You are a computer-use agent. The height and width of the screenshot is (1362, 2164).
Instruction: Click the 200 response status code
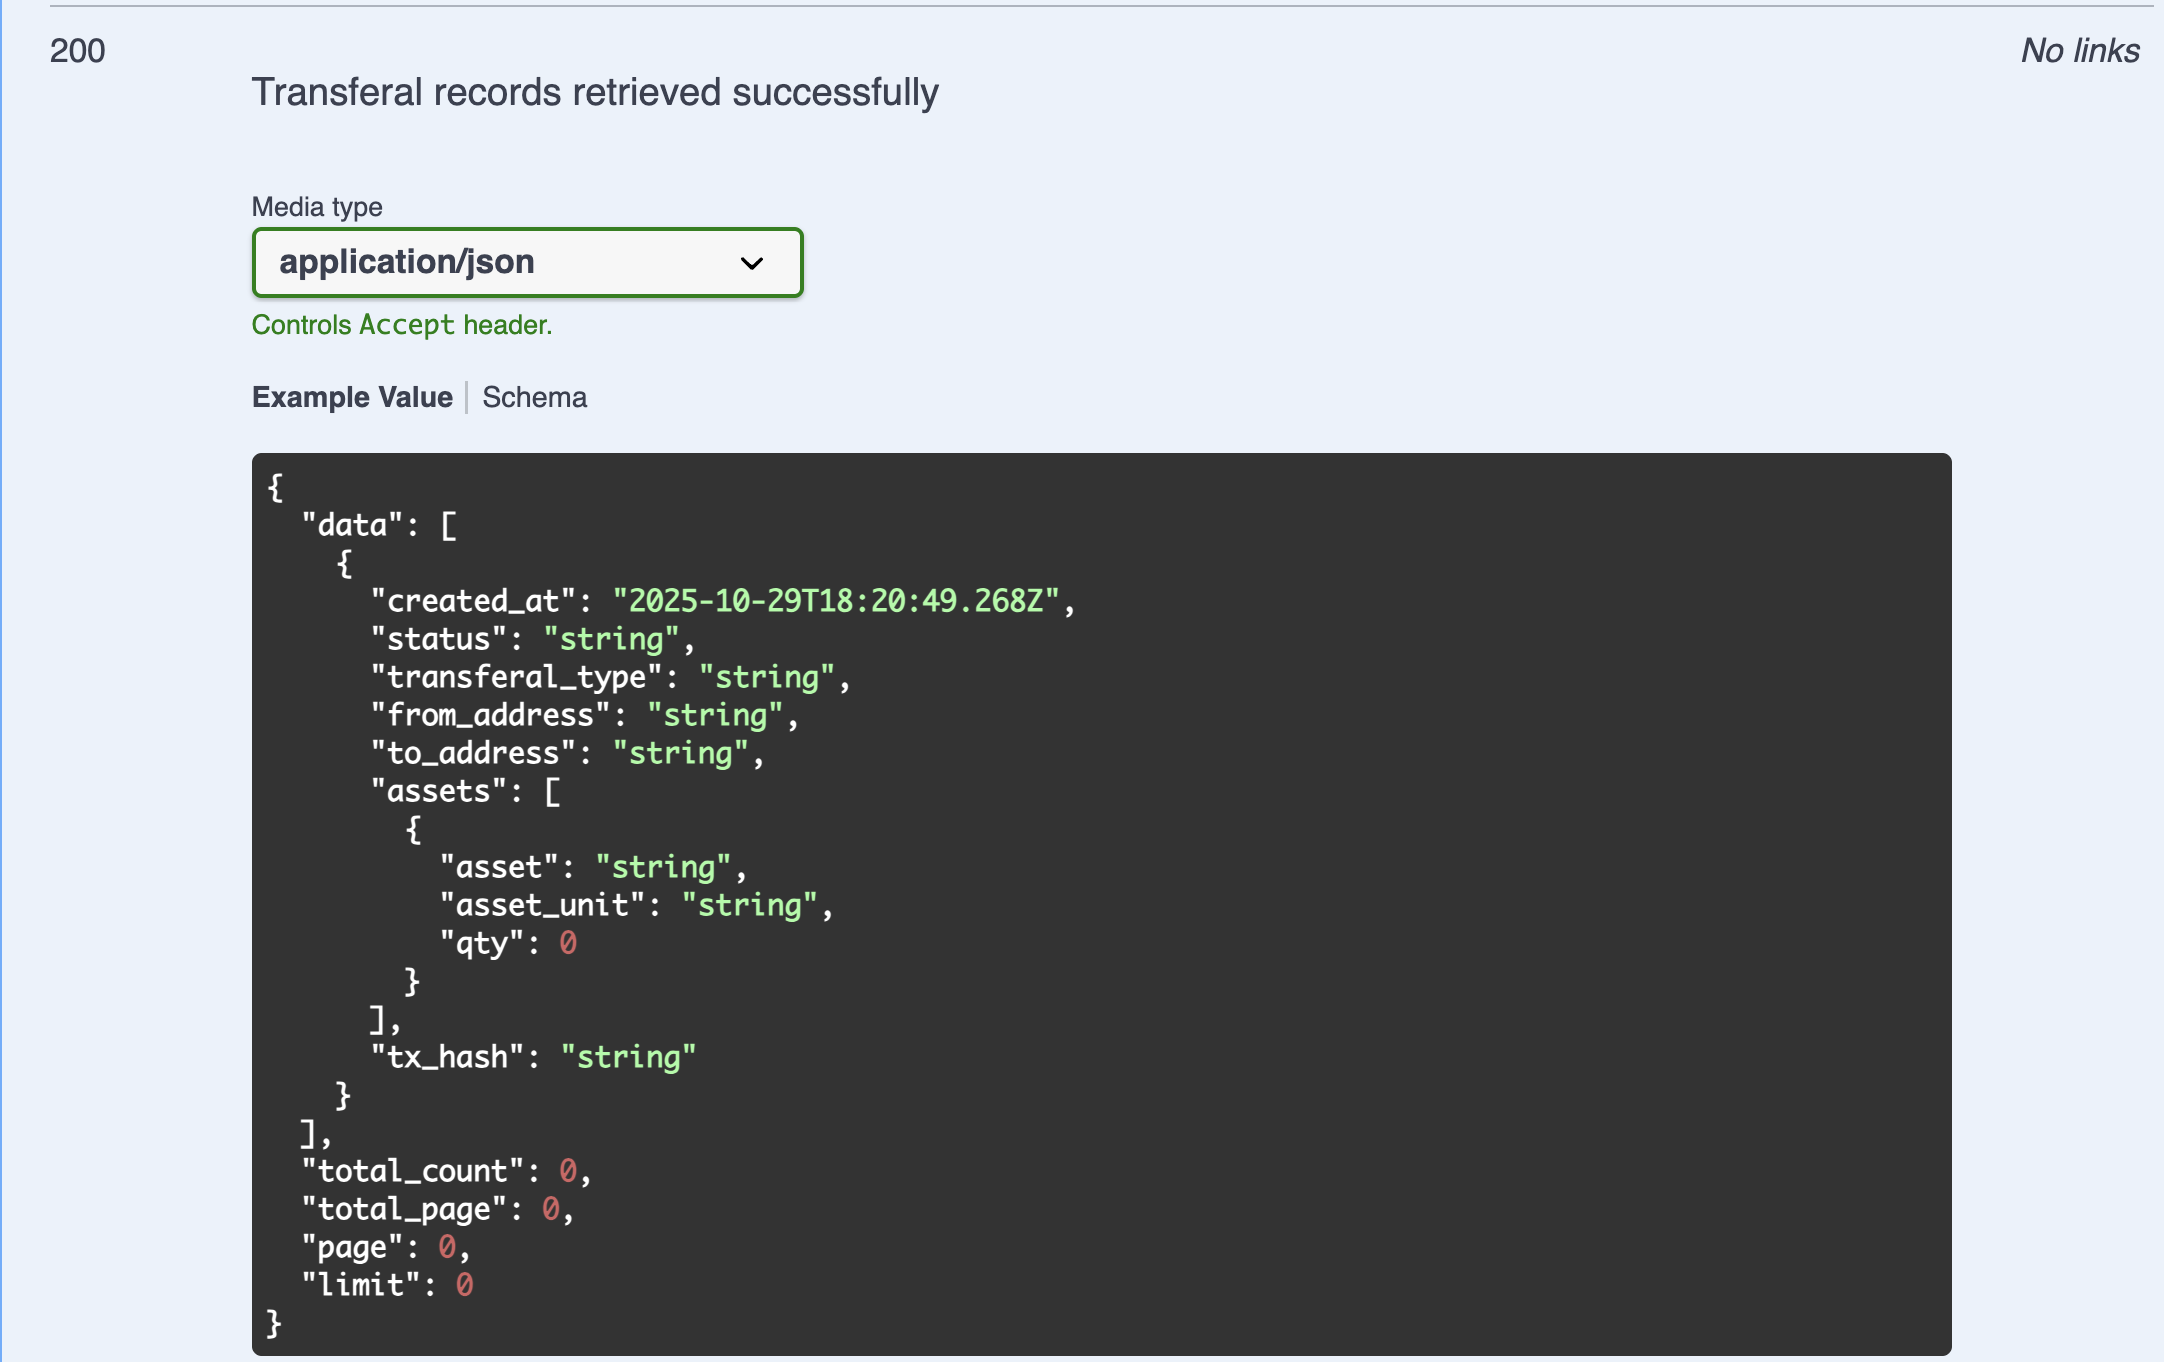pyautogui.click(x=77, y=51)
